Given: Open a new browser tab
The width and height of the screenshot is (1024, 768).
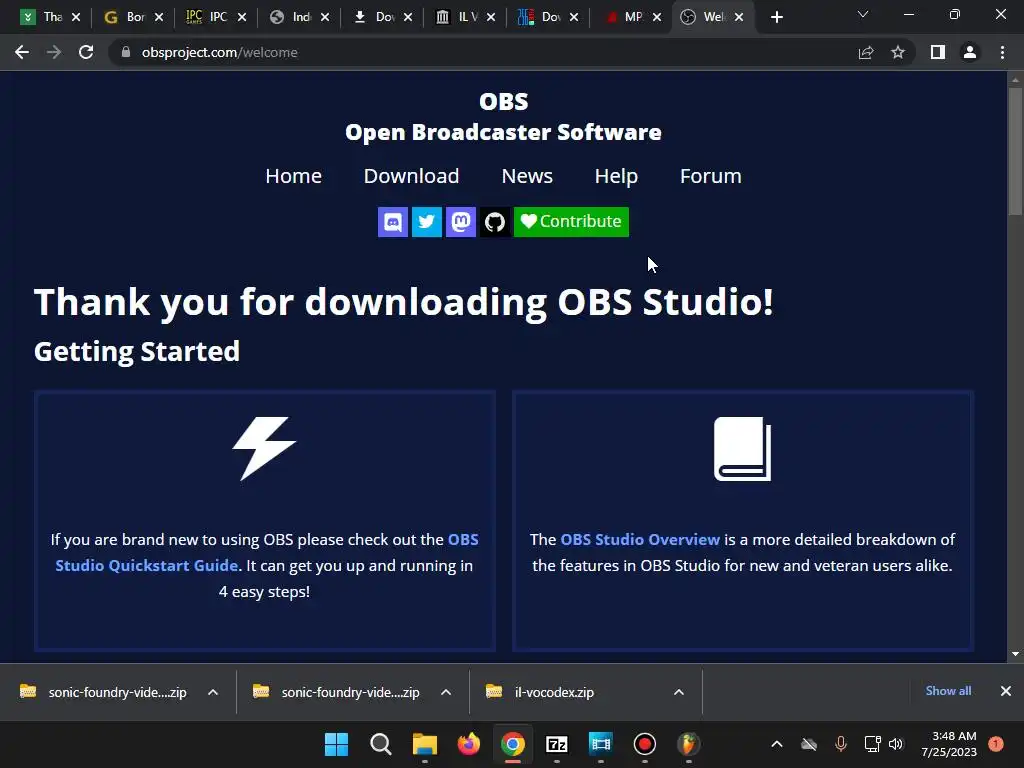Looking at the screenshot, I should pyautogui.click(x=776, y=18).
